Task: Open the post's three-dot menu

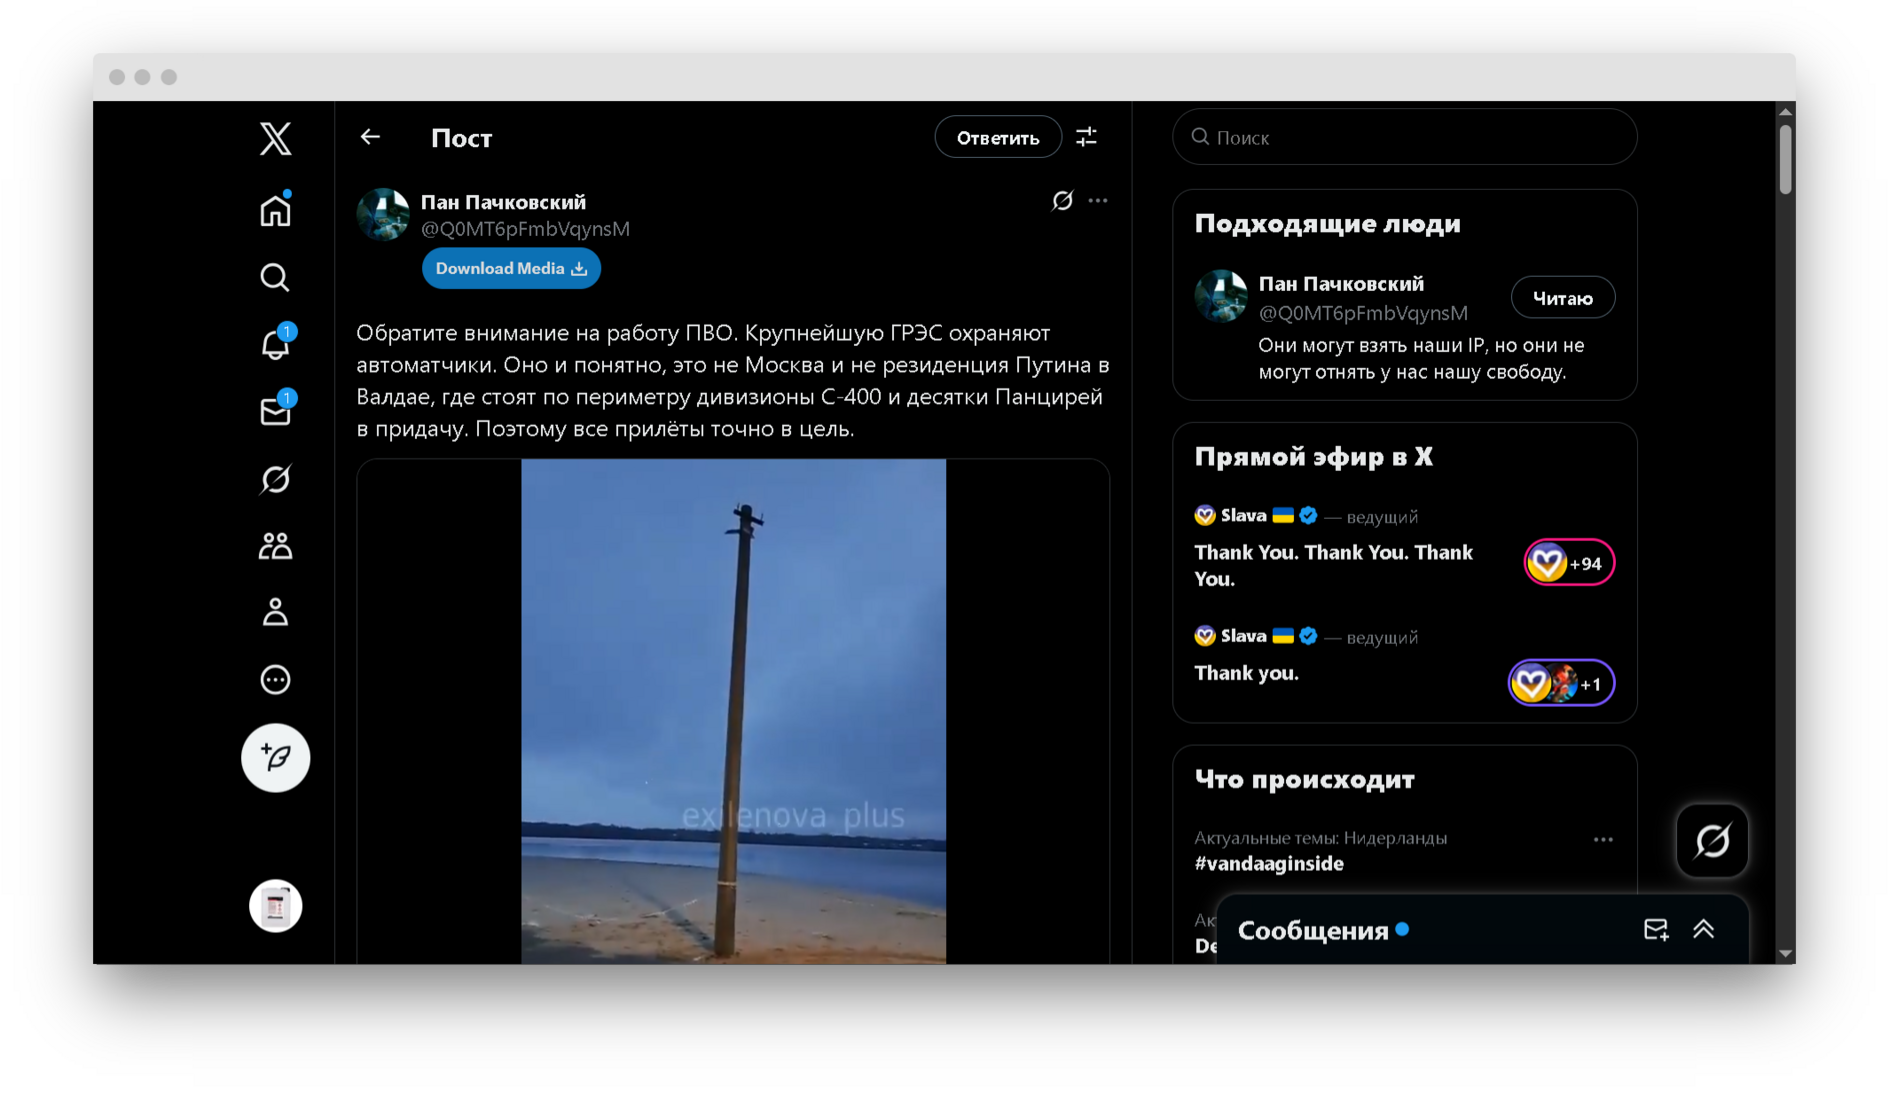Action: pos(1098,201)
